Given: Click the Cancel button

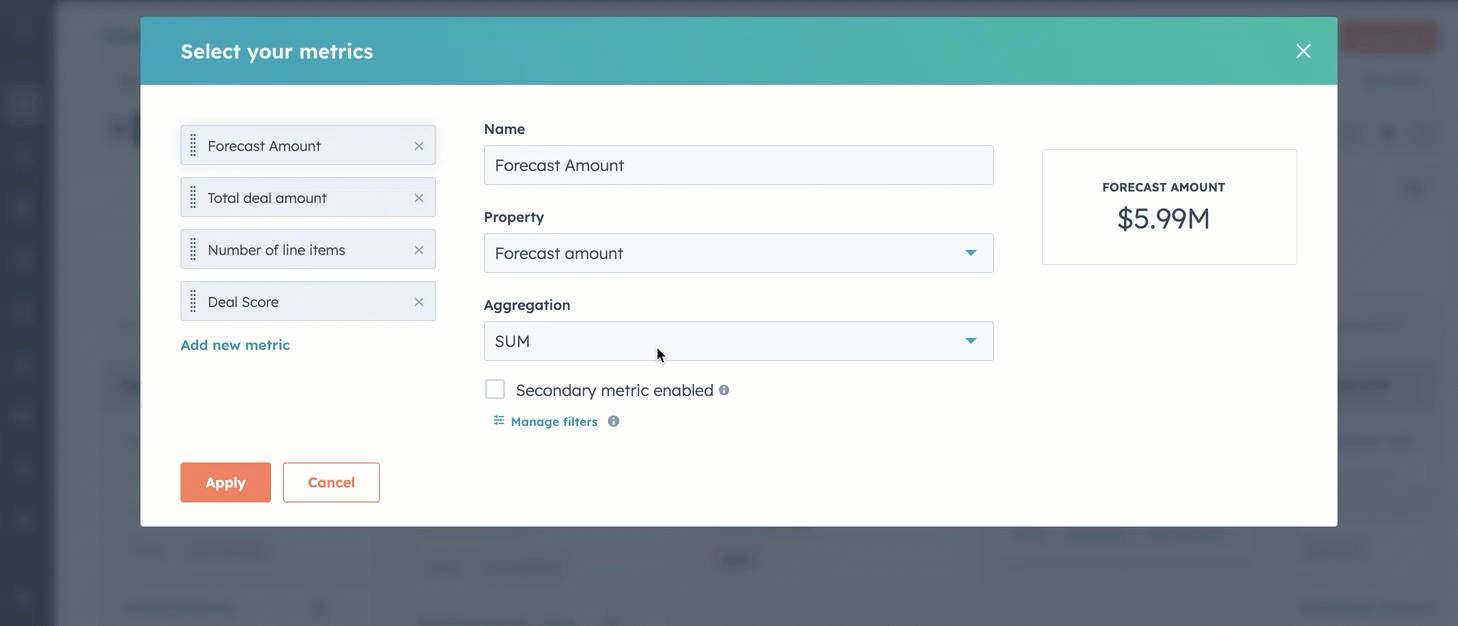Looking at the screenshot, I should tap(331, 482).
